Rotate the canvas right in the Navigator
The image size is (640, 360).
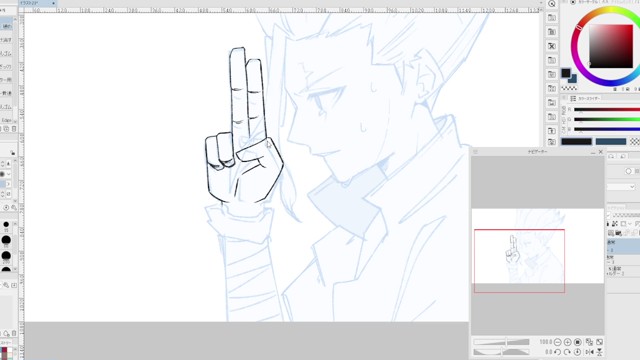[x=567, y=352]
